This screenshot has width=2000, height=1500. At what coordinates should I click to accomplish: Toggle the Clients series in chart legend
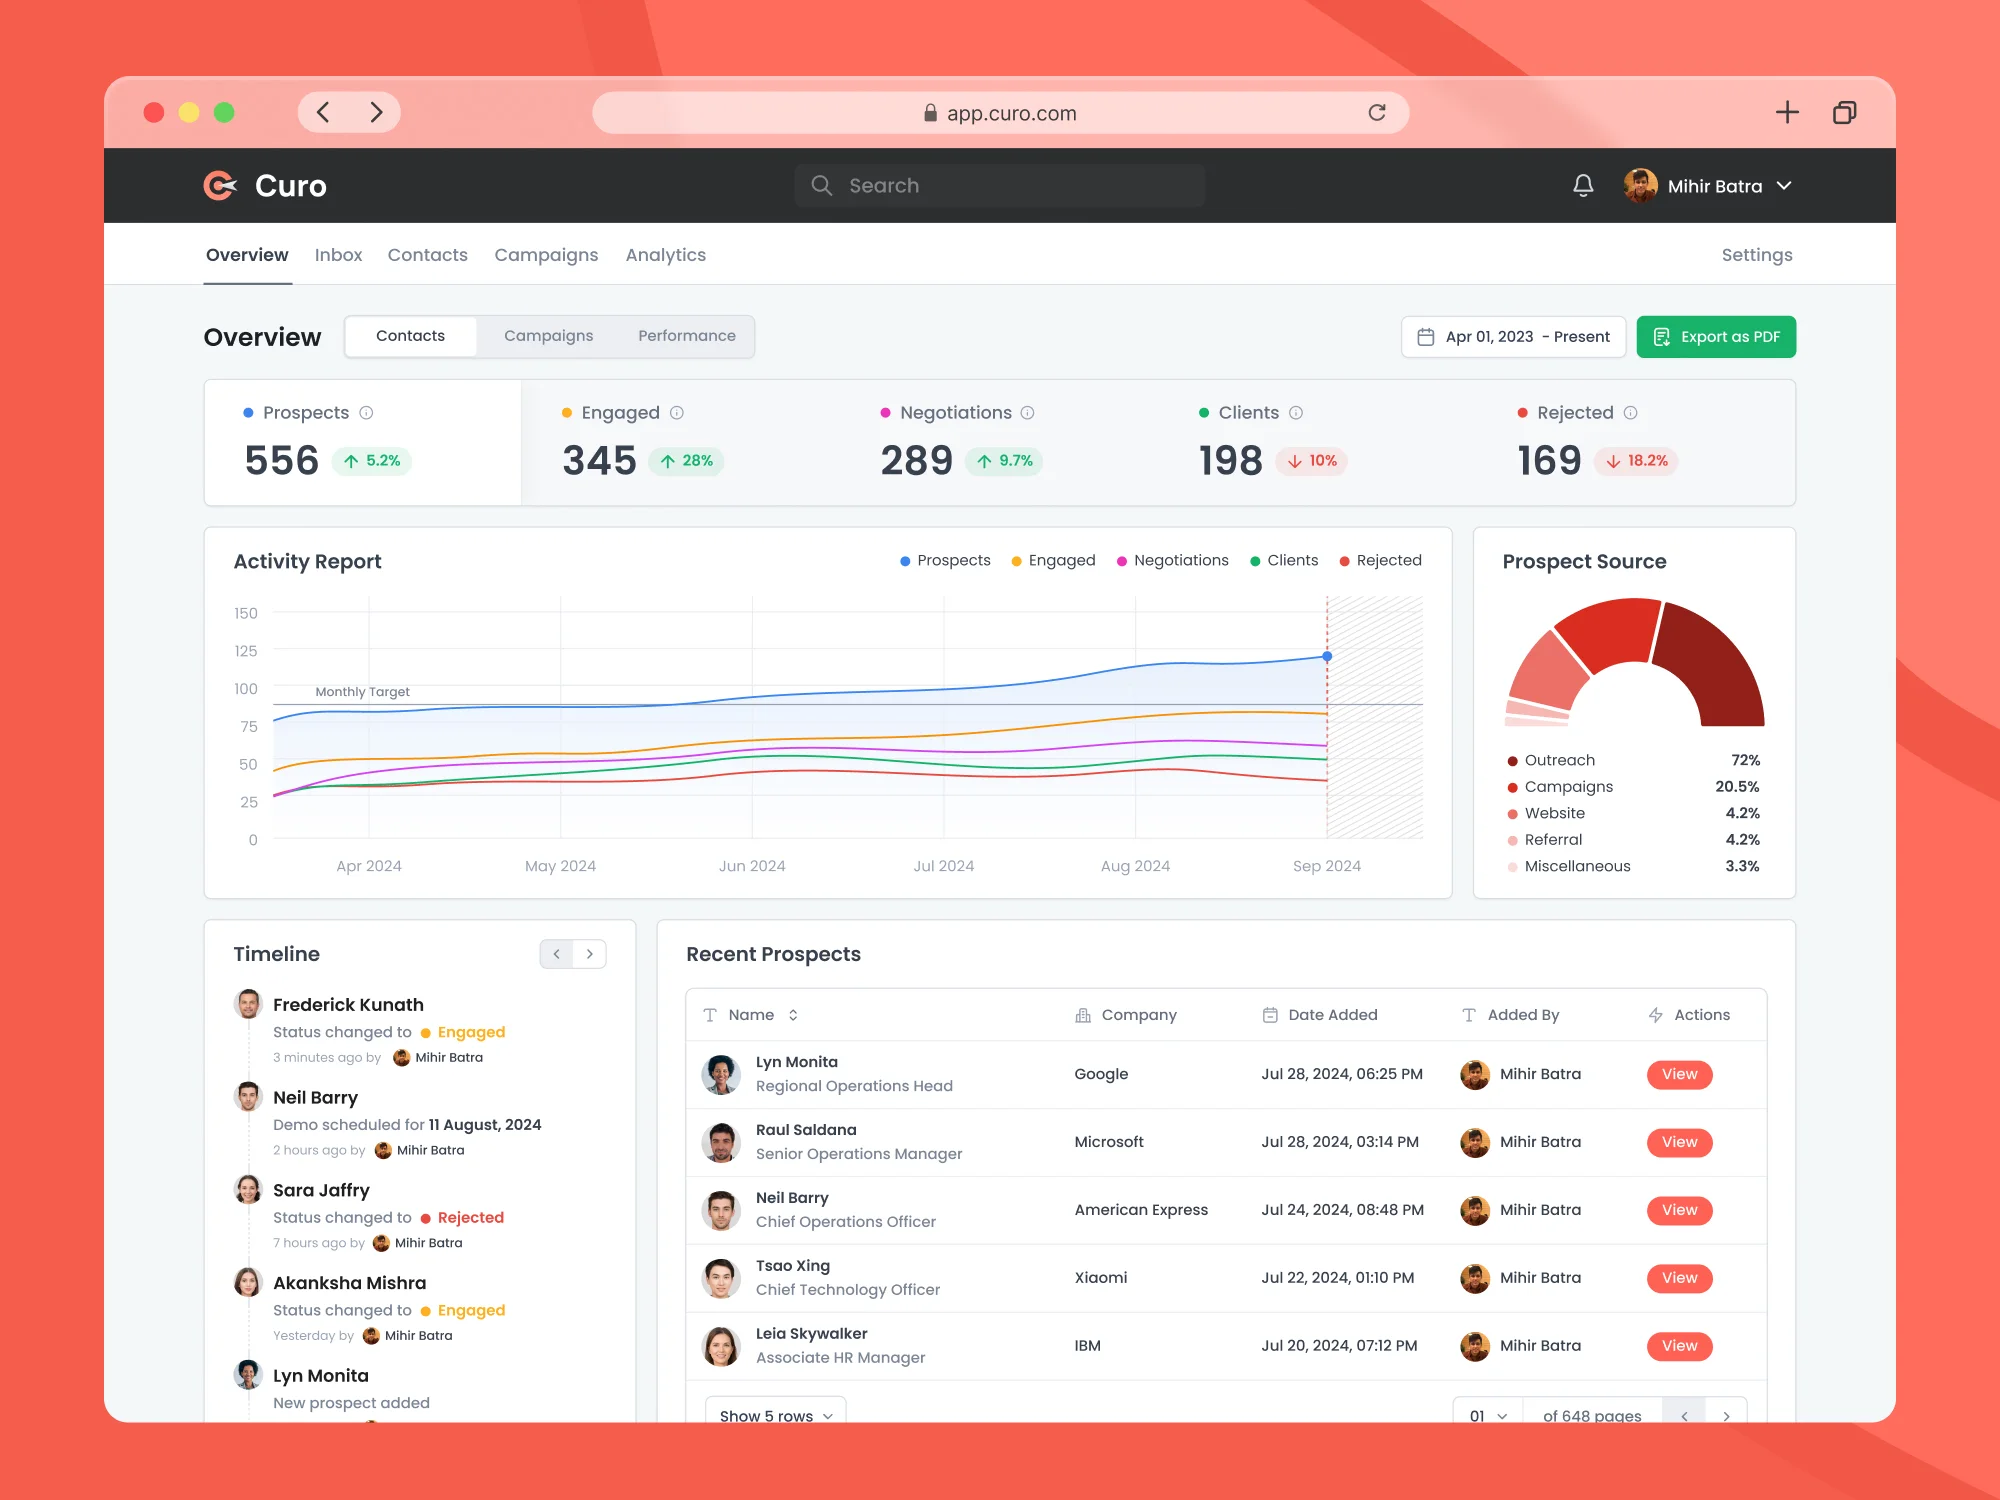click(1284, 561)
